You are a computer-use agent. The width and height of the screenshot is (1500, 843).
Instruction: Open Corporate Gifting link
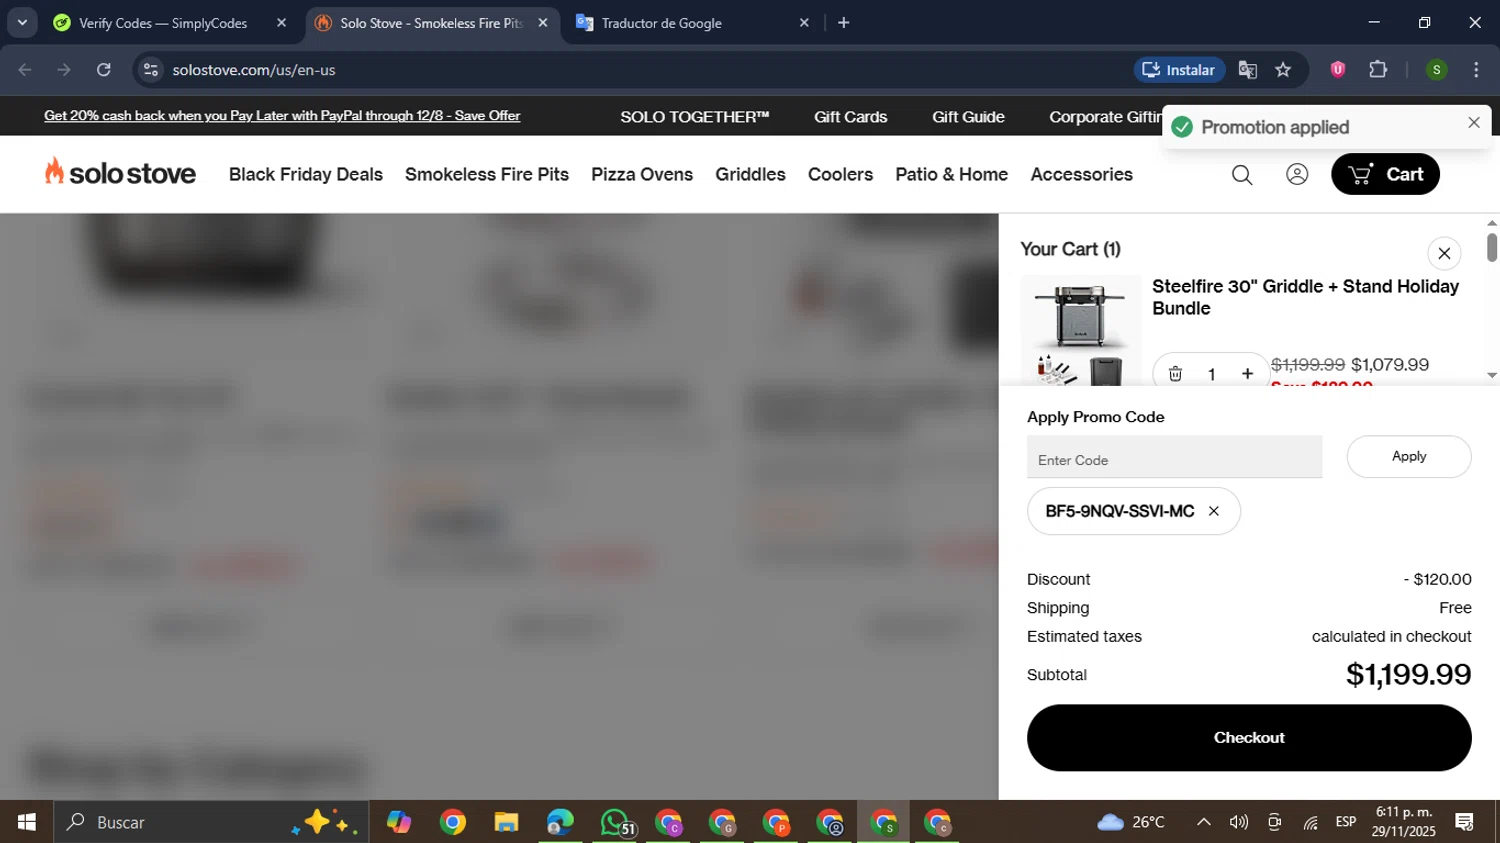point(1106,117)
